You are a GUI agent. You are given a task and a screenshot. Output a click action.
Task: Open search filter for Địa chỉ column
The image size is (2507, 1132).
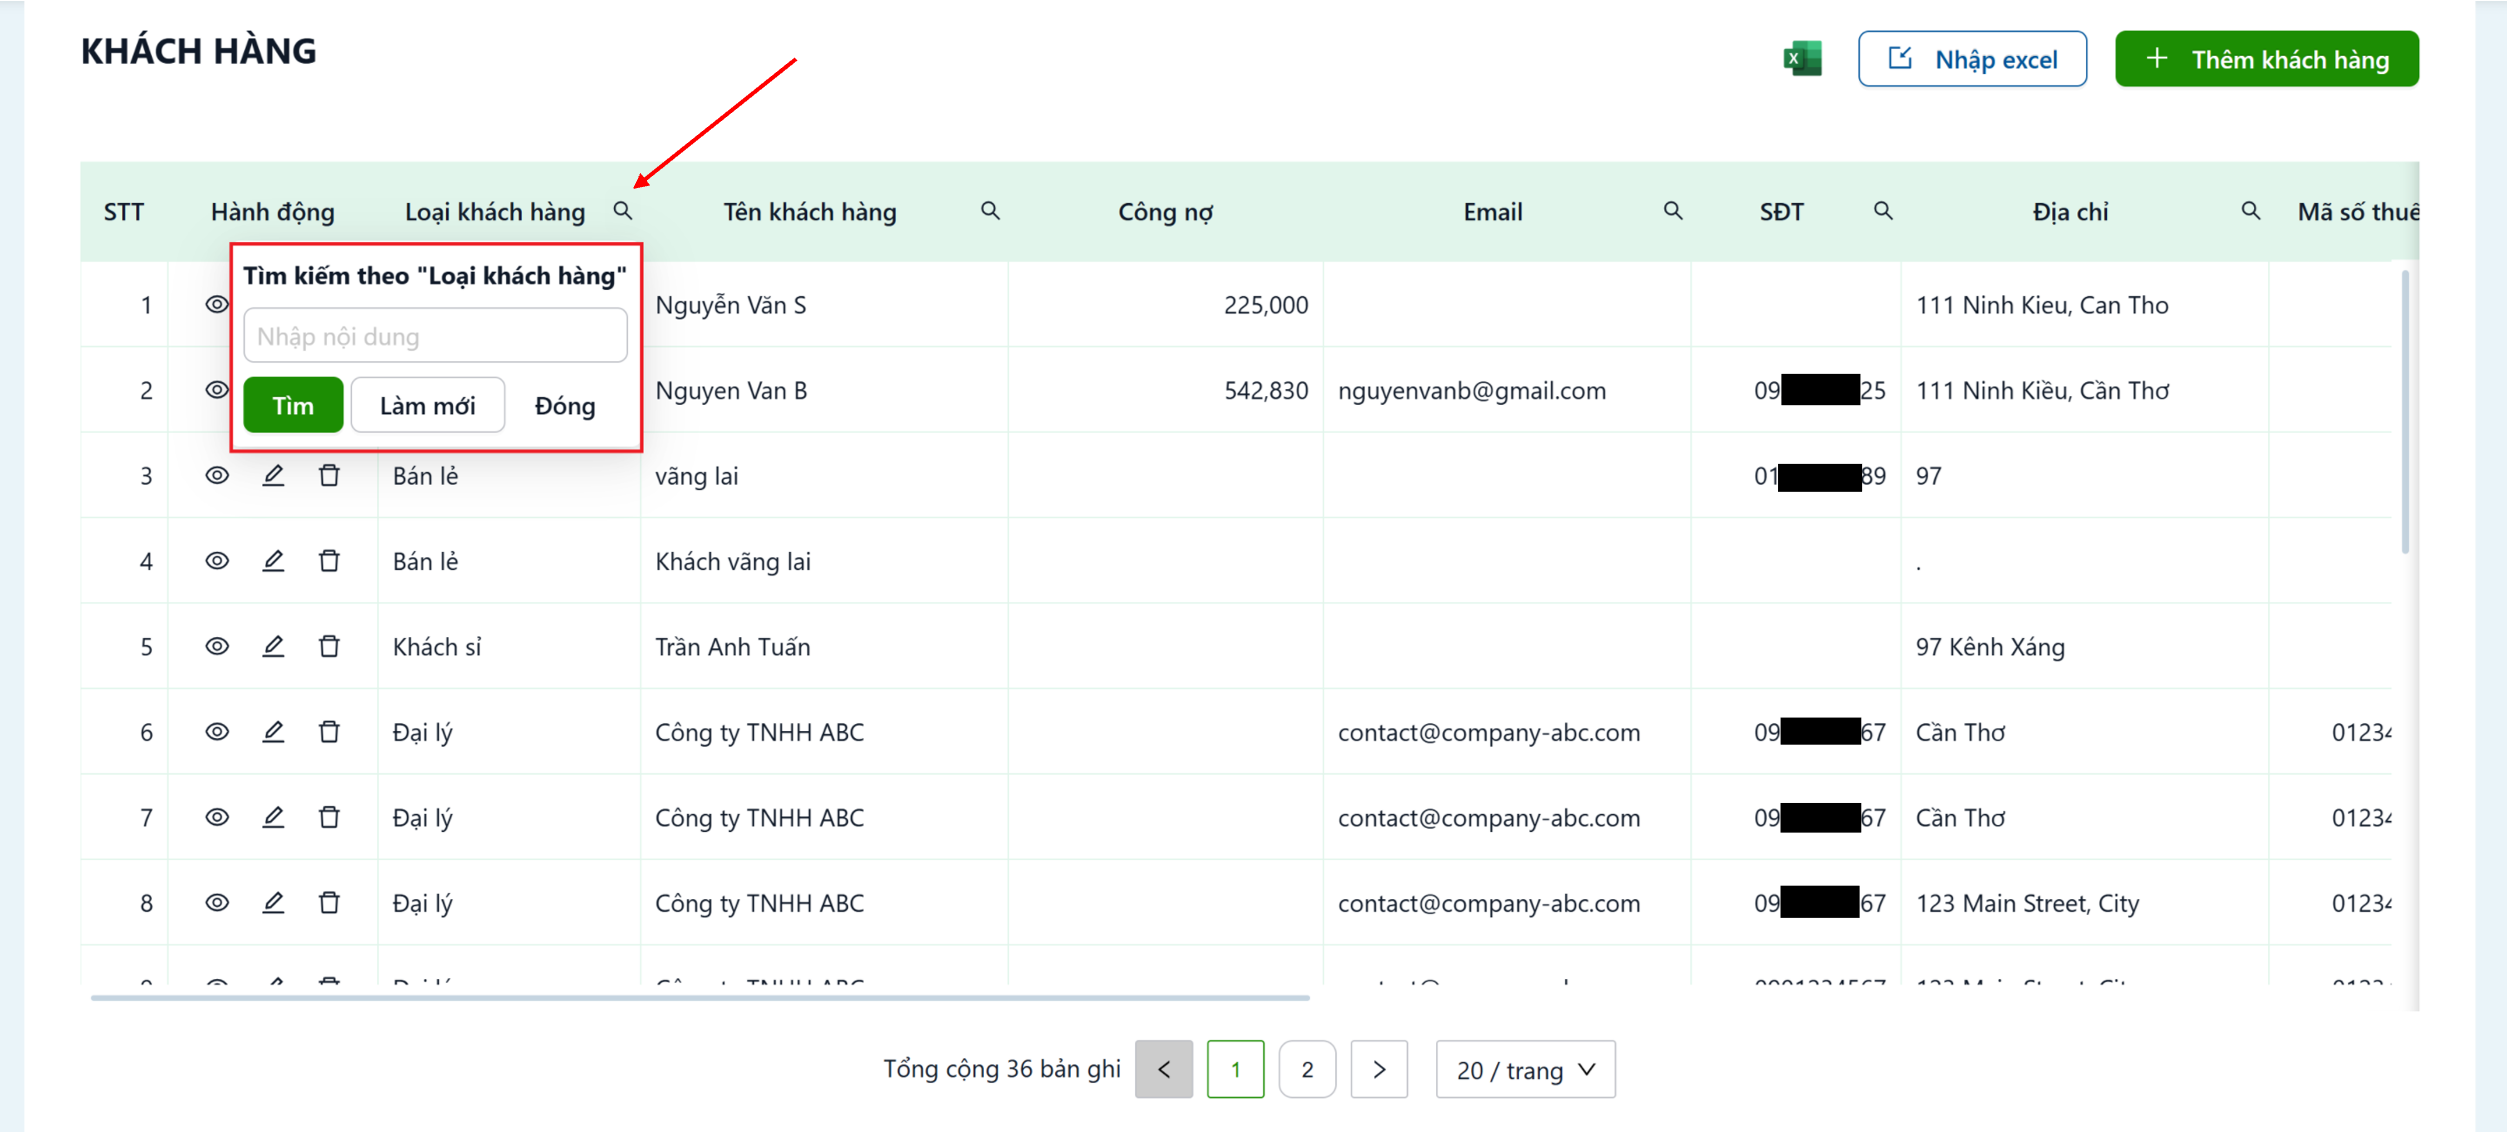tap(2251, 211)
